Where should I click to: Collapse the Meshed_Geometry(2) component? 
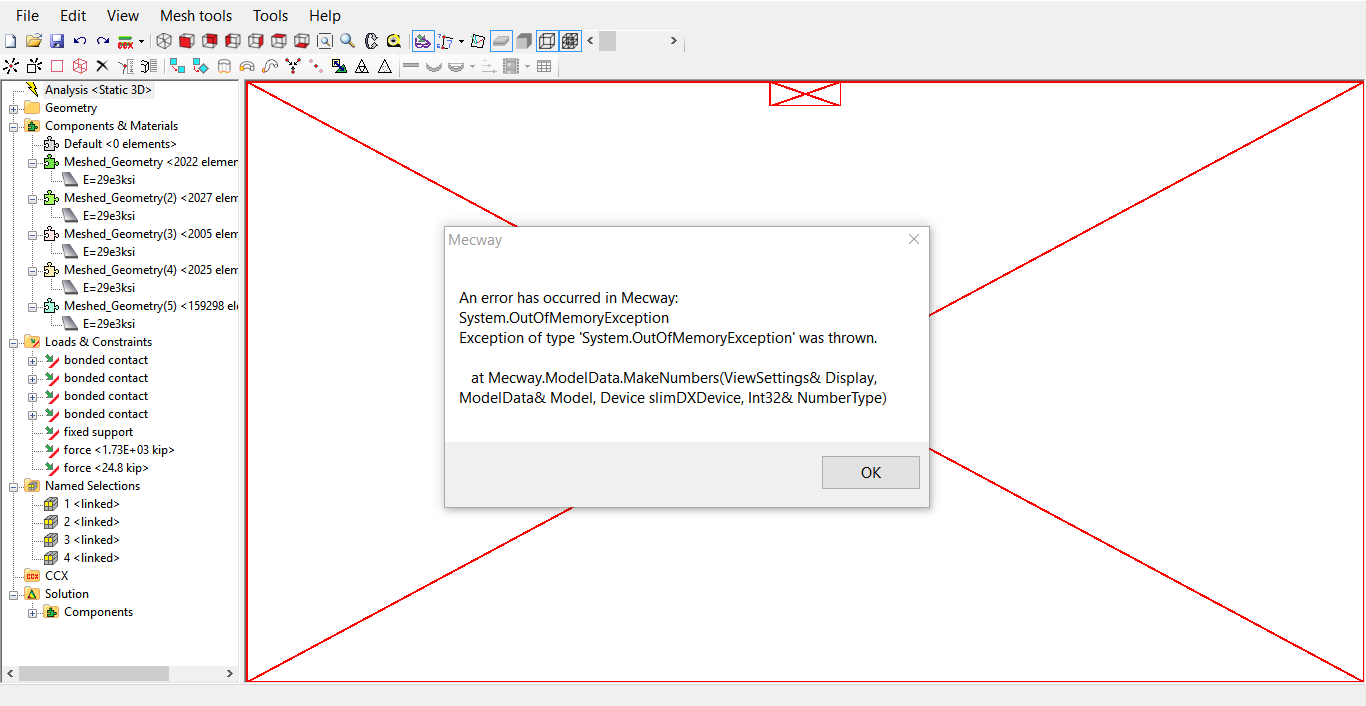pyautogui.click(x=33, y=198)
